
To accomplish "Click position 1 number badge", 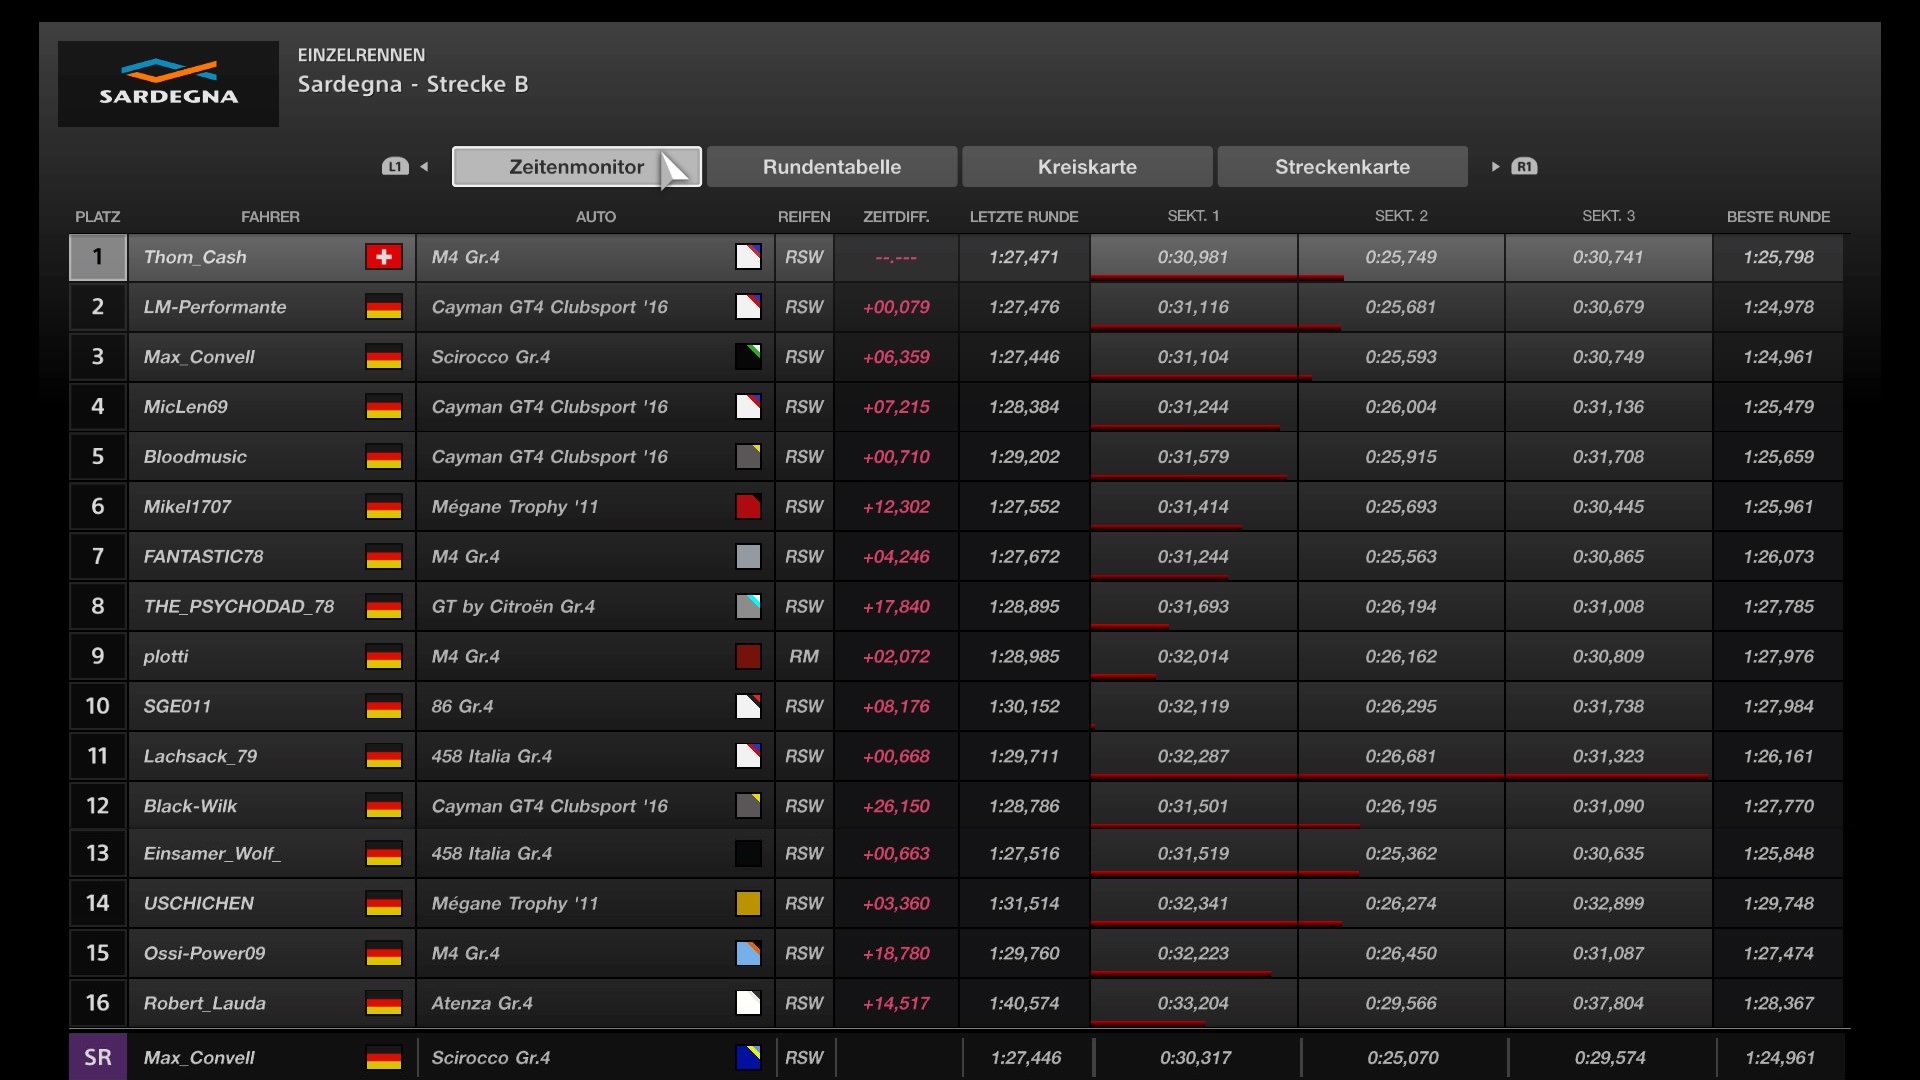I will tap(98, 257).
